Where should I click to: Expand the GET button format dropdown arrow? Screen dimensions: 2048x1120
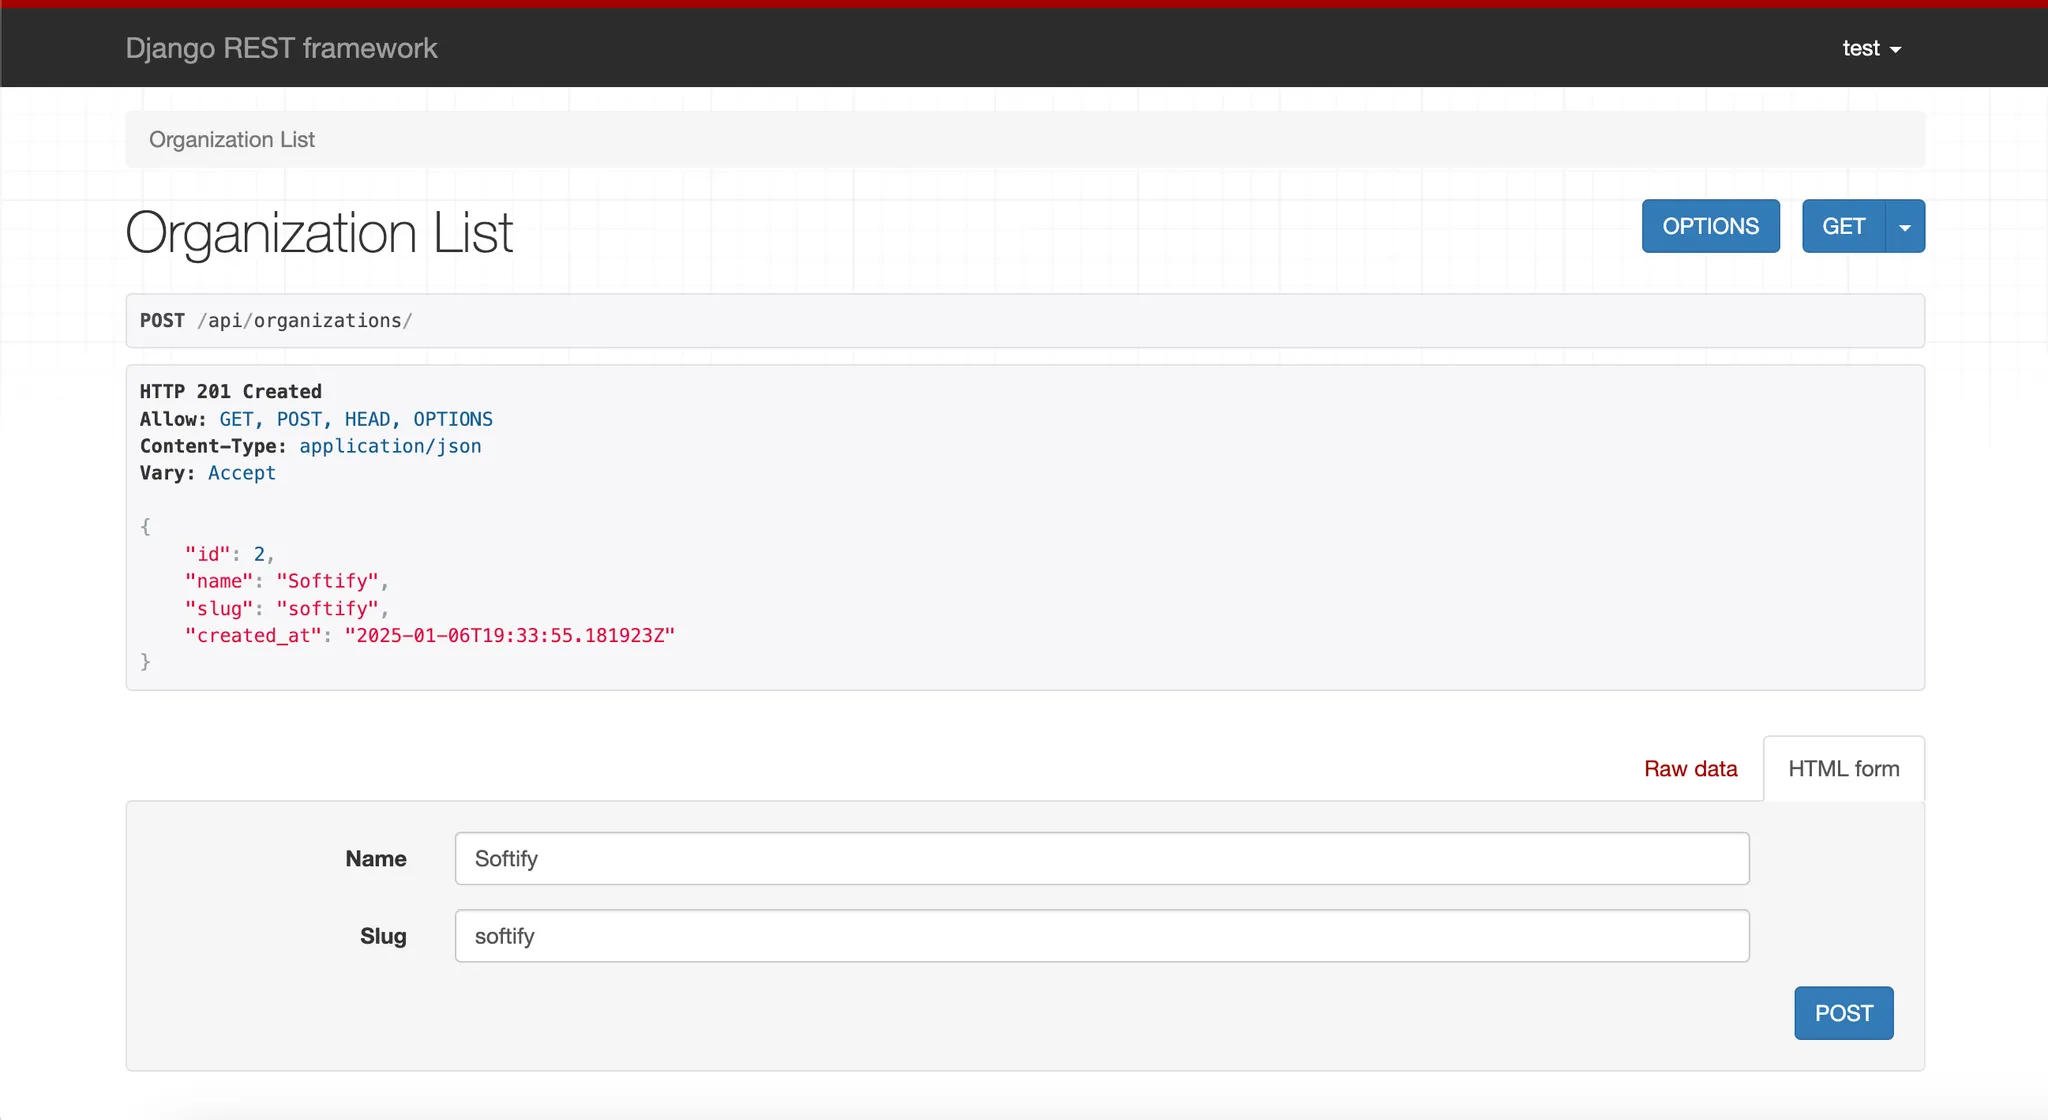point(1905,226)
